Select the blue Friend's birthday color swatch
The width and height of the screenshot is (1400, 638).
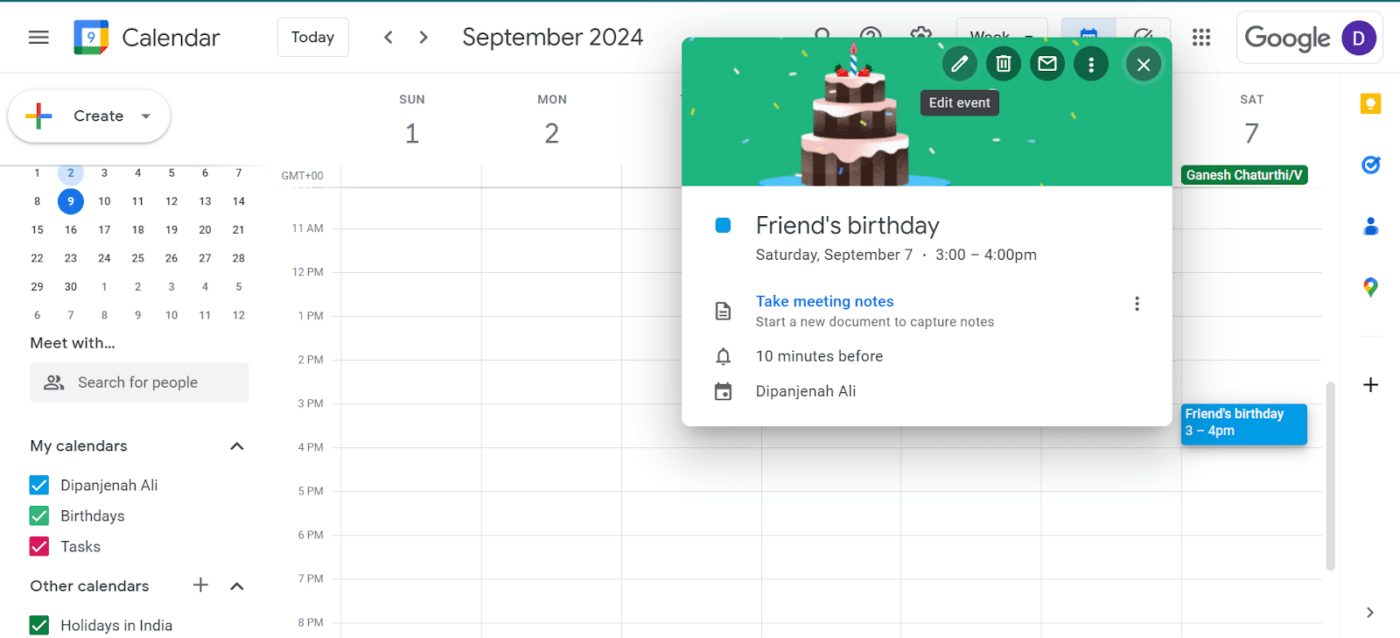(x=723, y=226)
